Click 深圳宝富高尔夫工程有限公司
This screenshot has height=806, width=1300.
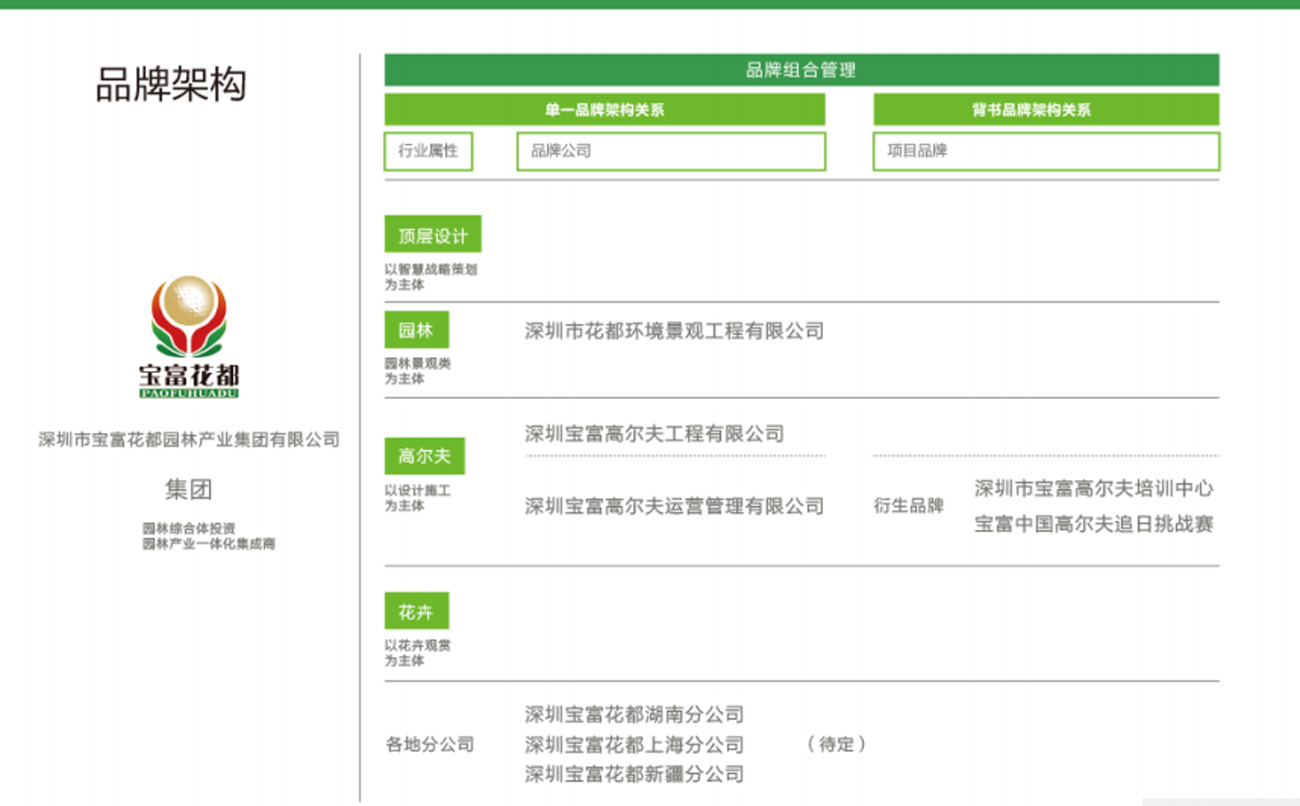coord(654,434)
